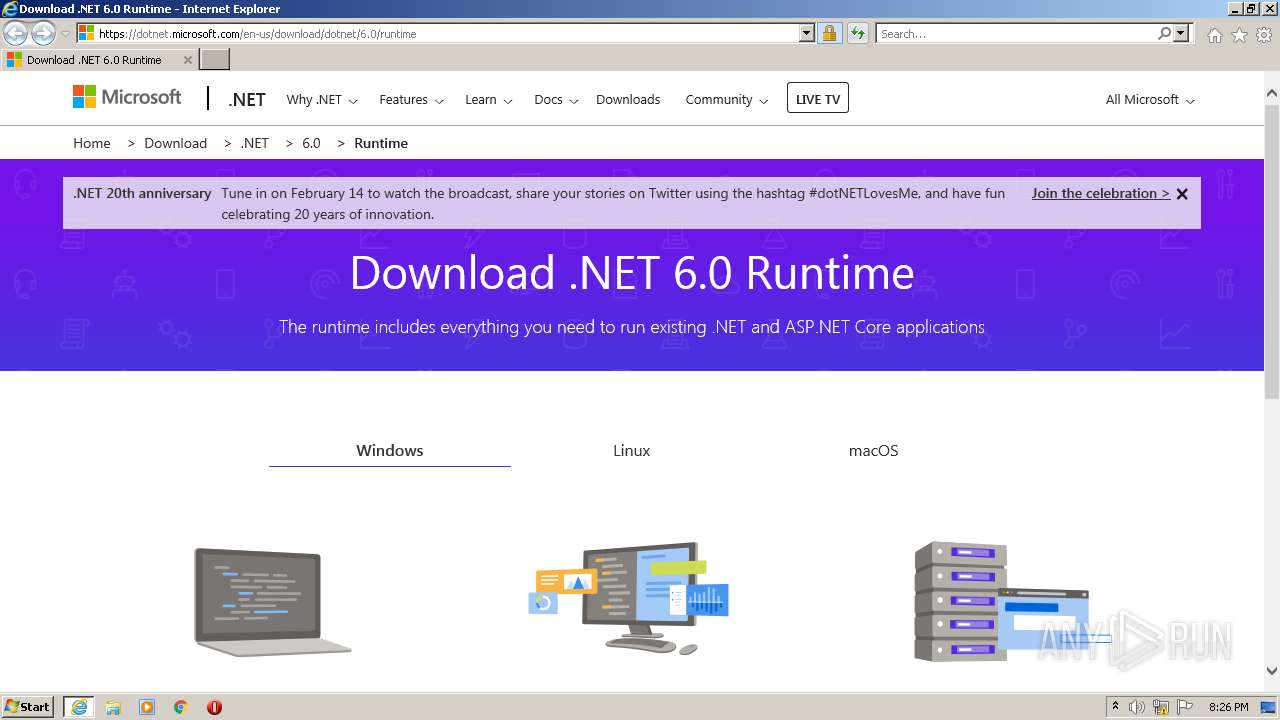Click the network tray icon
The height and width of the screenshot is (720, 1280).
1161,707
